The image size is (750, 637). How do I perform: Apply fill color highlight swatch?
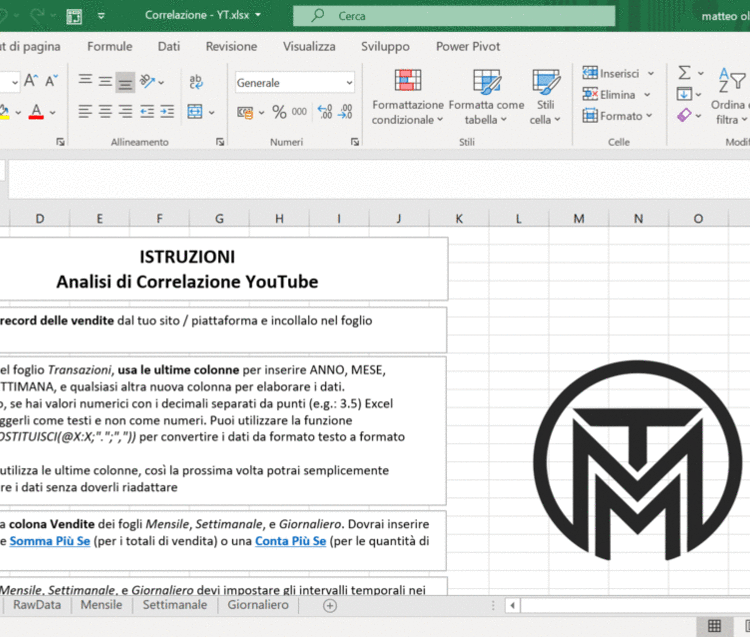point(4,112)
